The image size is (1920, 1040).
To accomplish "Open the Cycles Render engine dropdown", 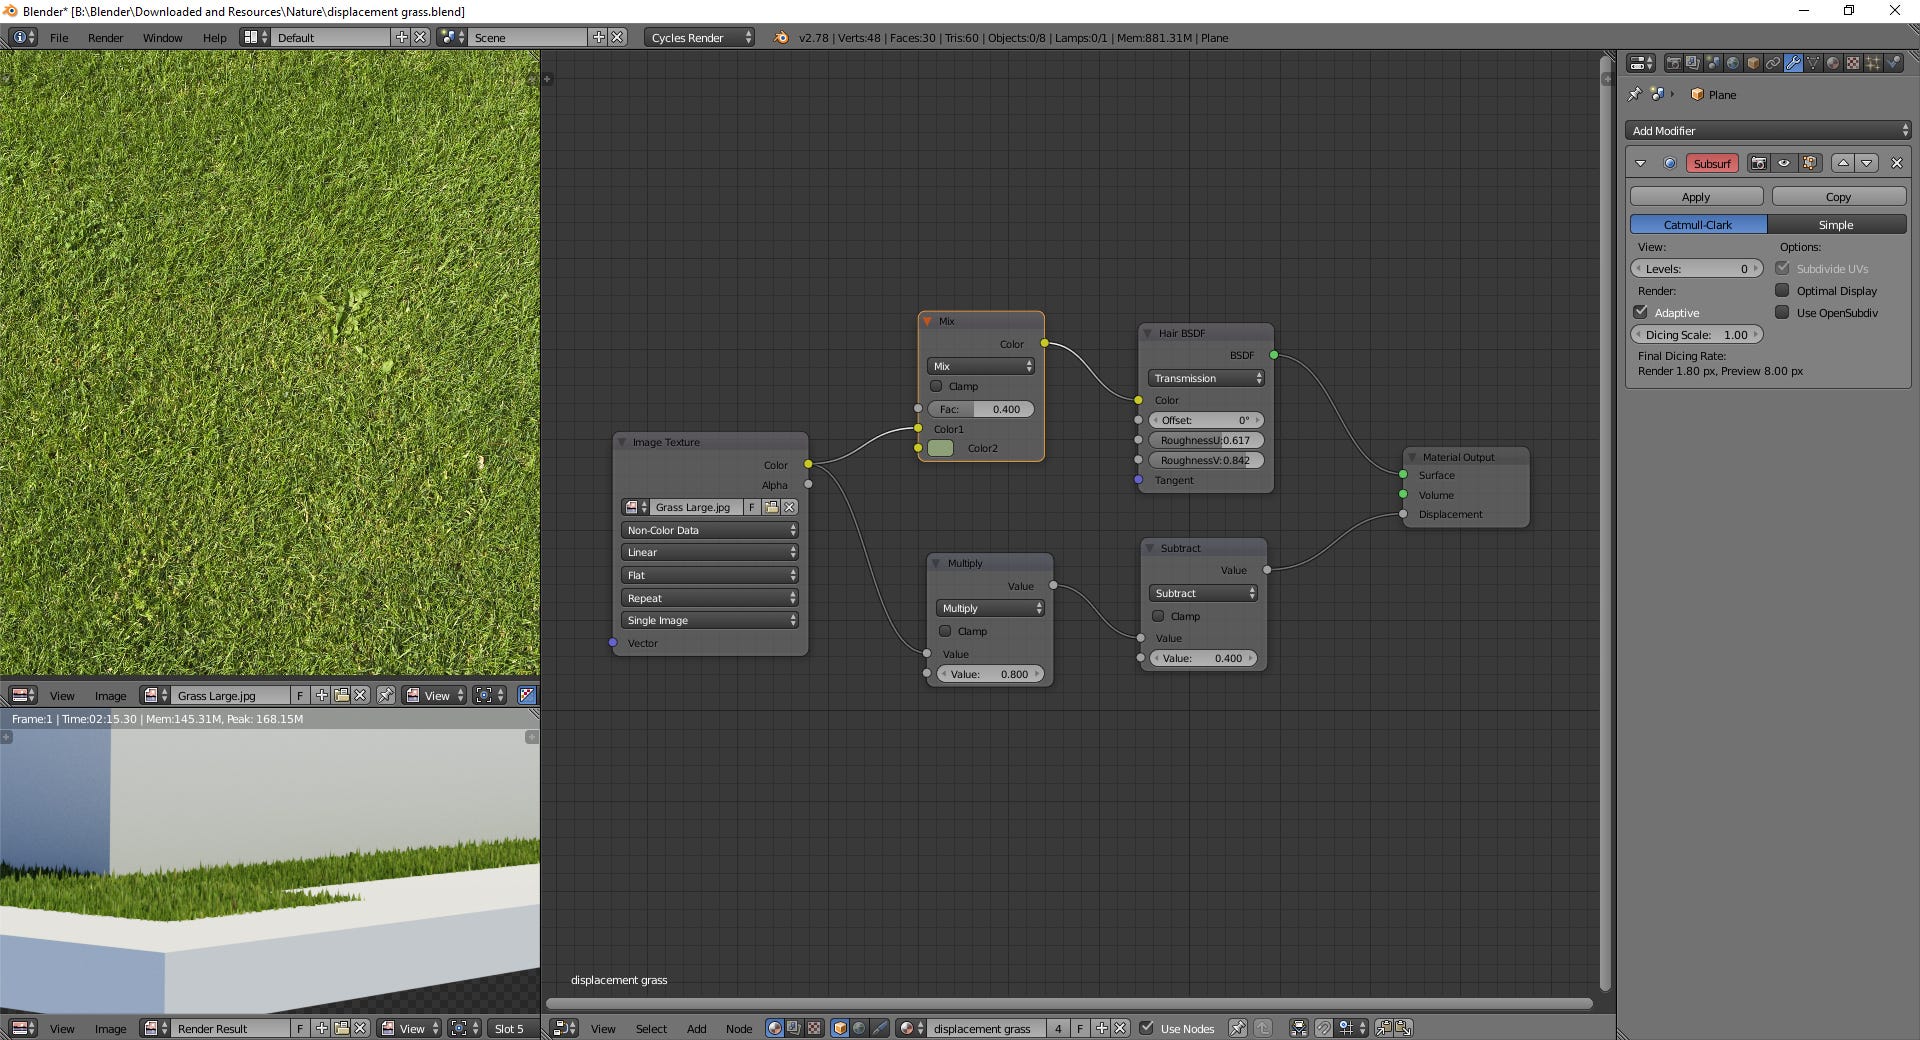I will [699, 37].
